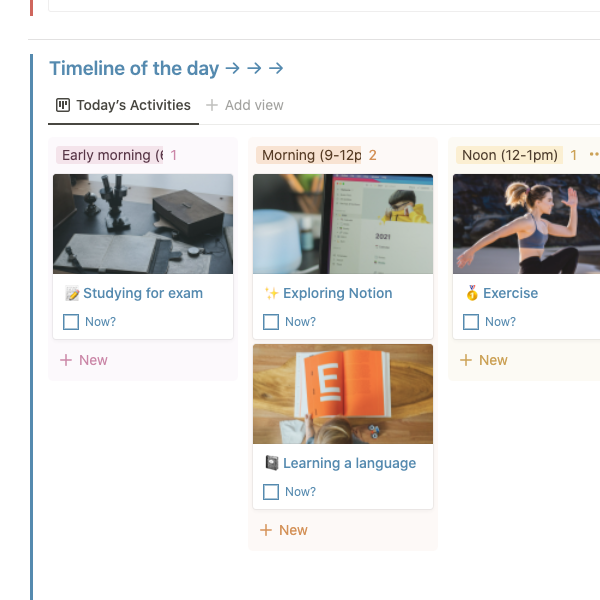Open the Studying for exam card title
Viewport: 600px width, 600px height.
coord(143,293)
